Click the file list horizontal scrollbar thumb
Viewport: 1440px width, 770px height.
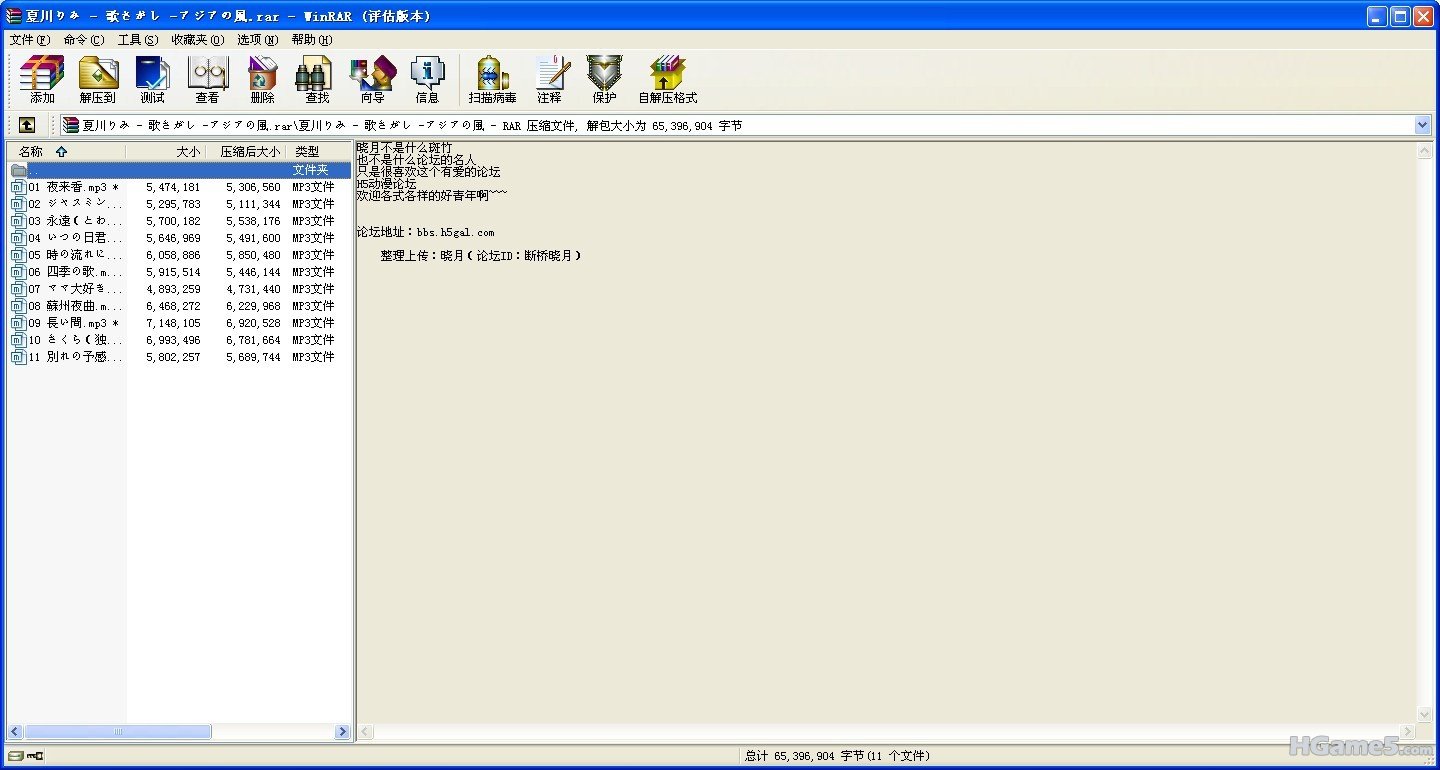(x=118, y=732)
